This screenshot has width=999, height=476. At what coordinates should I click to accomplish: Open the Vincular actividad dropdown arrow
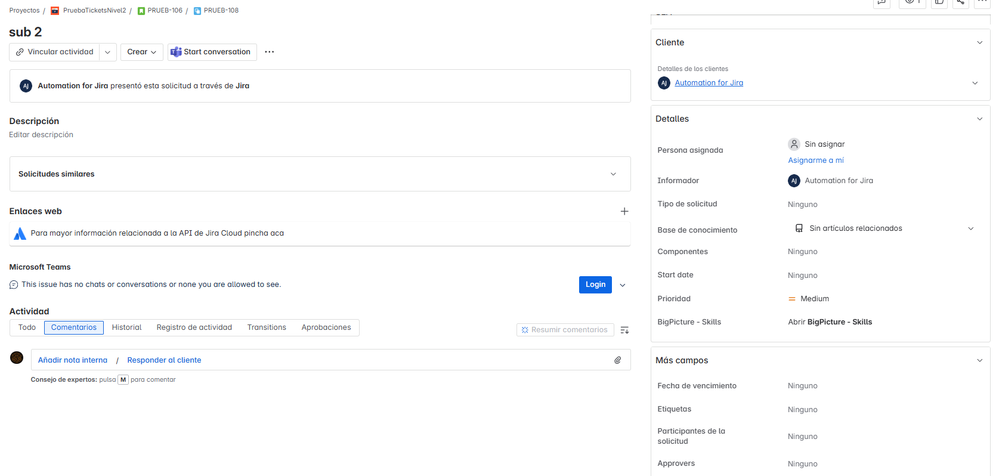pyautogui.click(x=108, y=52)
